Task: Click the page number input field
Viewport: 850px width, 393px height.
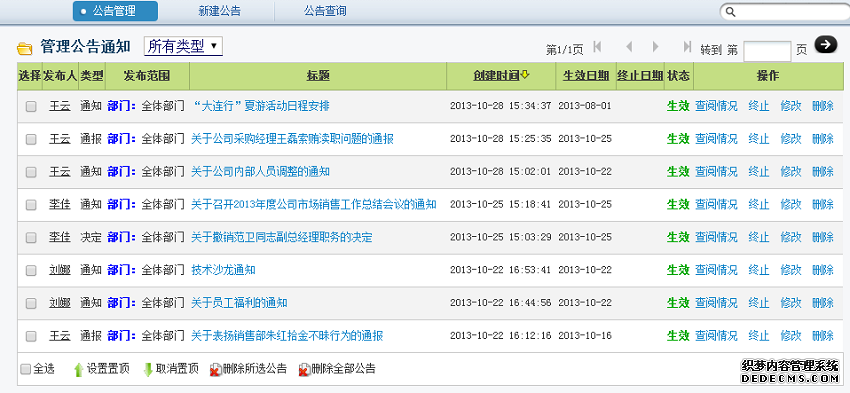Action: [x=767, y=51]
